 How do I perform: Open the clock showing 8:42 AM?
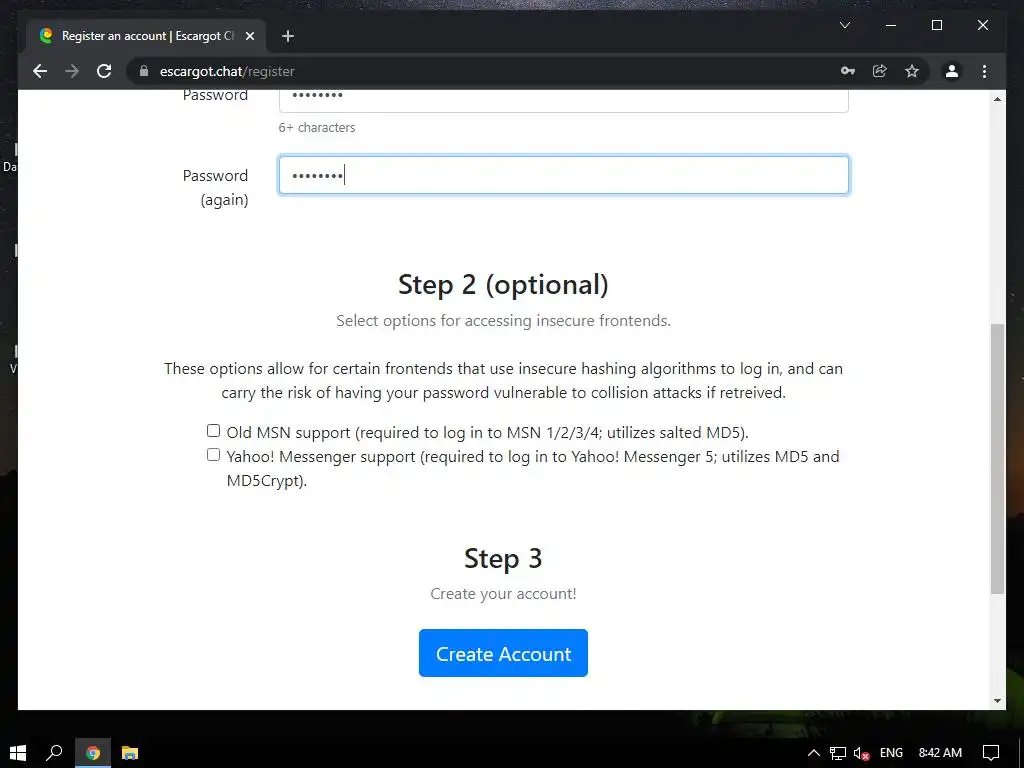click(x=940, y=753)
